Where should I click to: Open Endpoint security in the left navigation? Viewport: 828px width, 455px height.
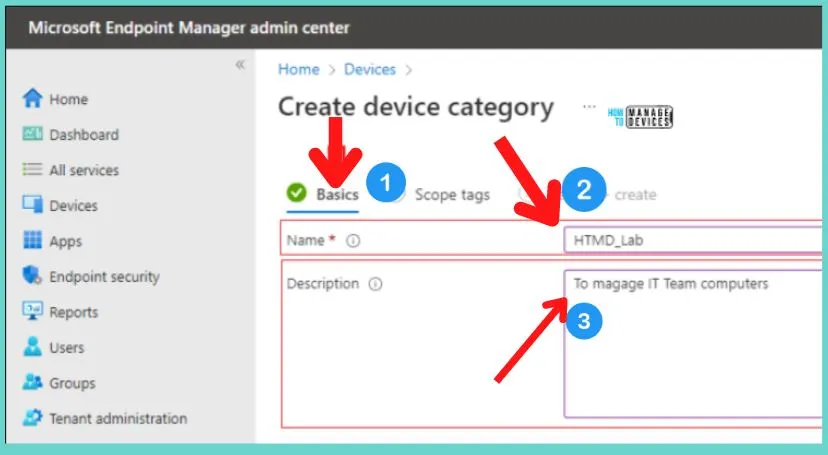[x=104, y=277]
